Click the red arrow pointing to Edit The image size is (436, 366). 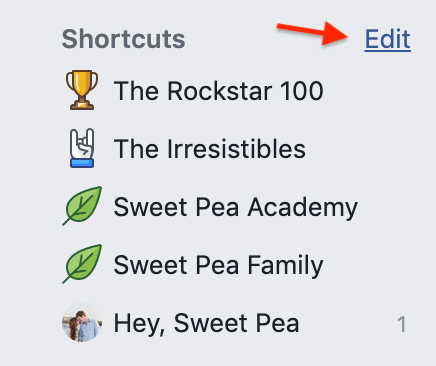point(312,33)
